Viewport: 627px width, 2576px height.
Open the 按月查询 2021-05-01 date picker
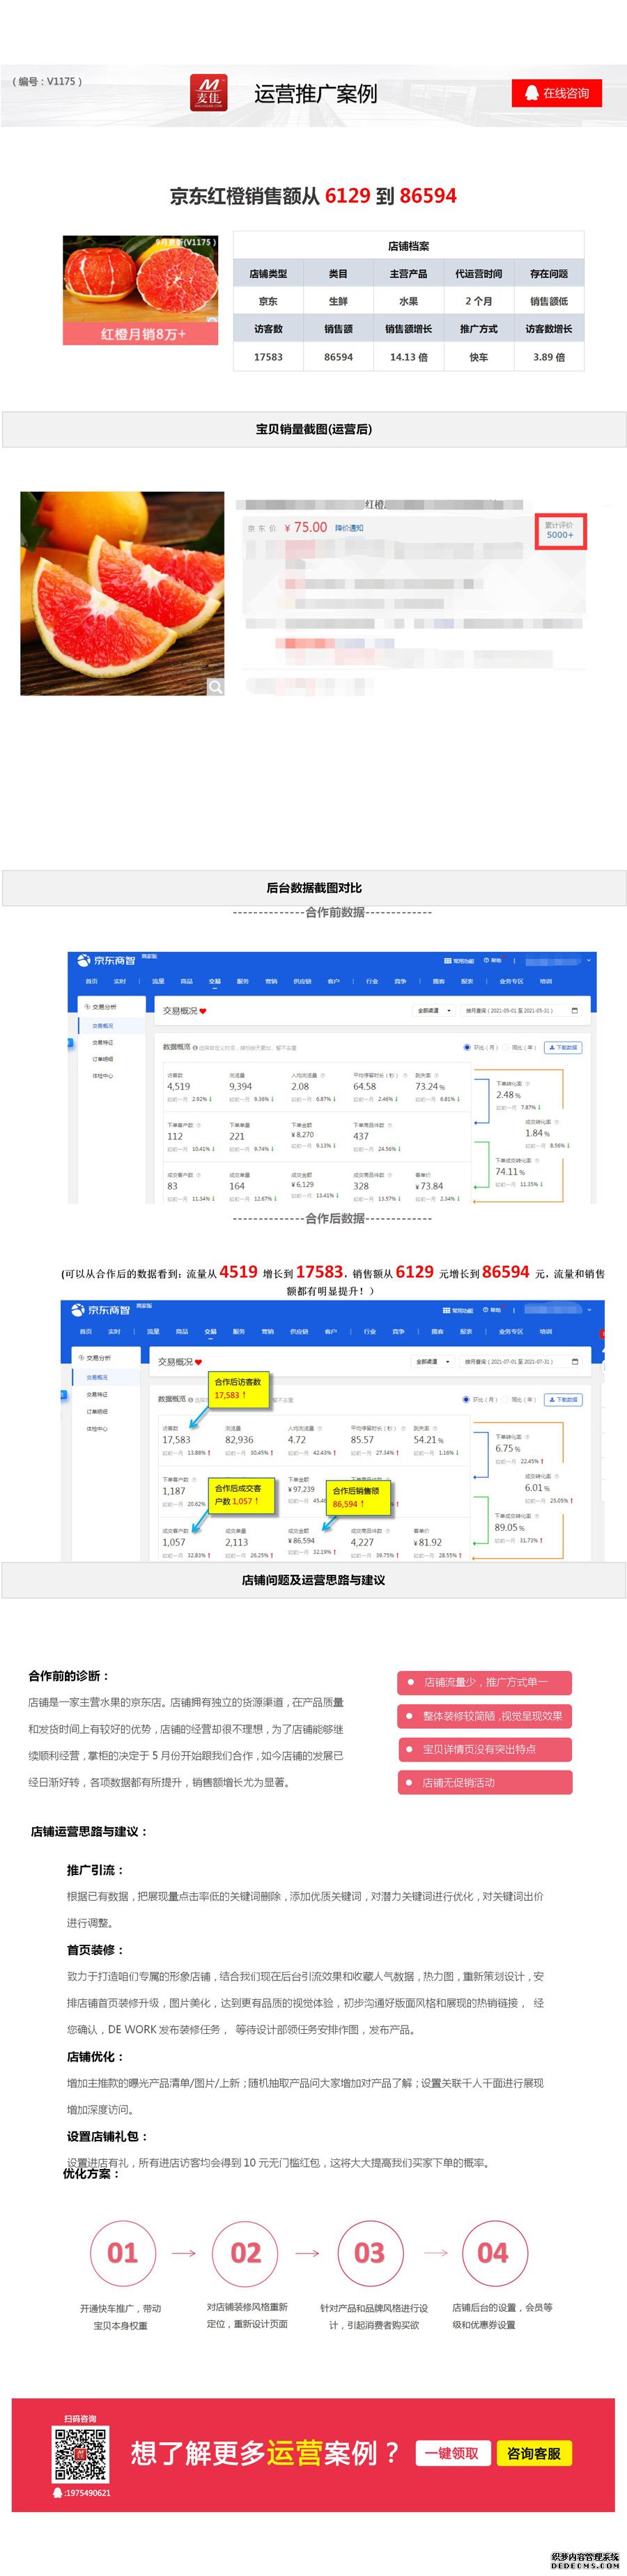[523, 1010]
